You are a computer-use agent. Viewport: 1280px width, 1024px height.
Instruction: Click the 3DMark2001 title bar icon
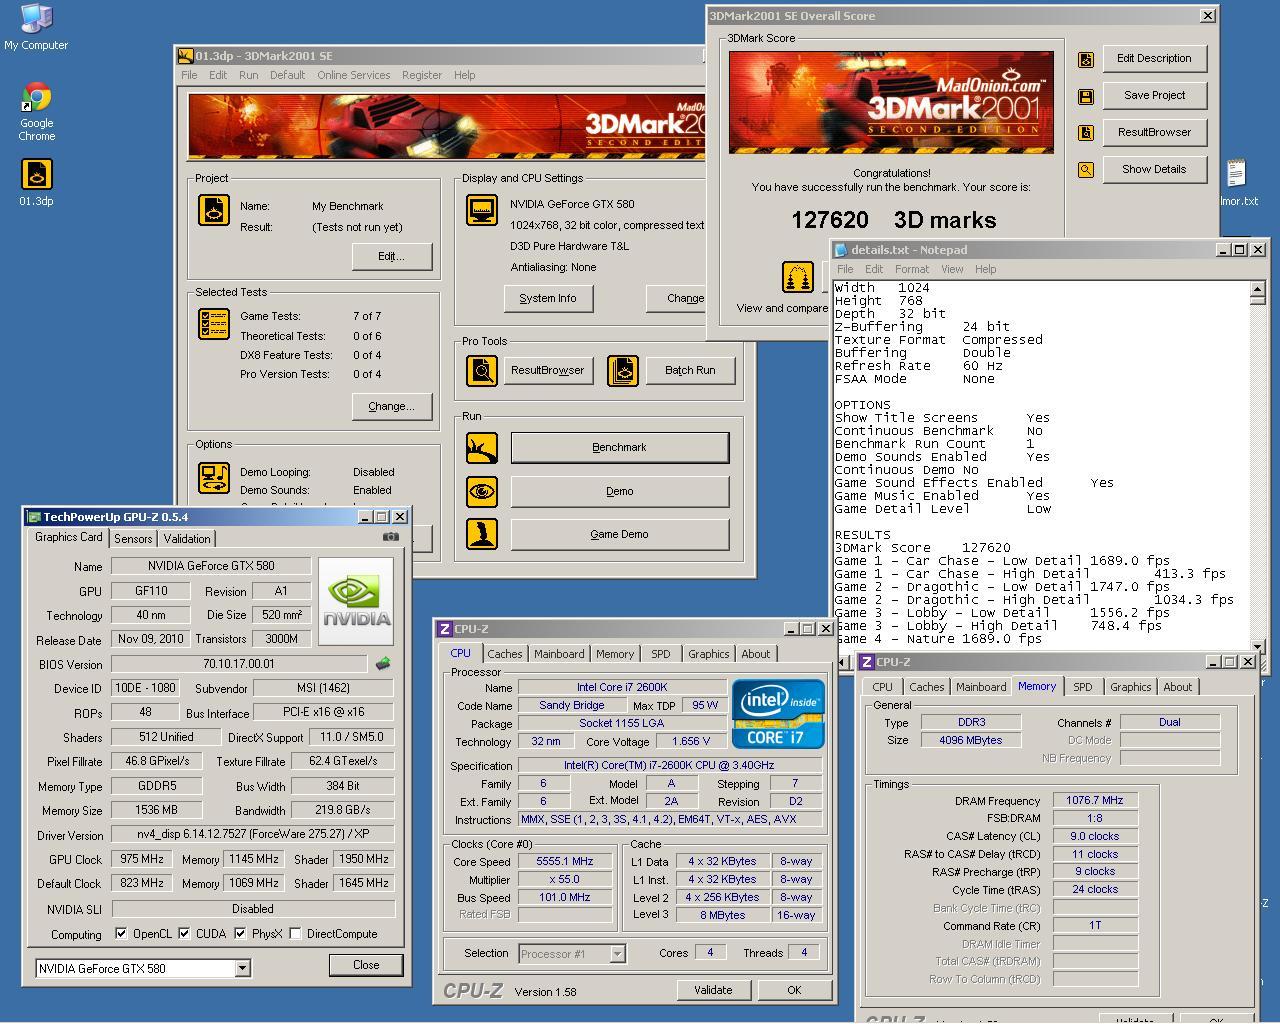point(185,56)
